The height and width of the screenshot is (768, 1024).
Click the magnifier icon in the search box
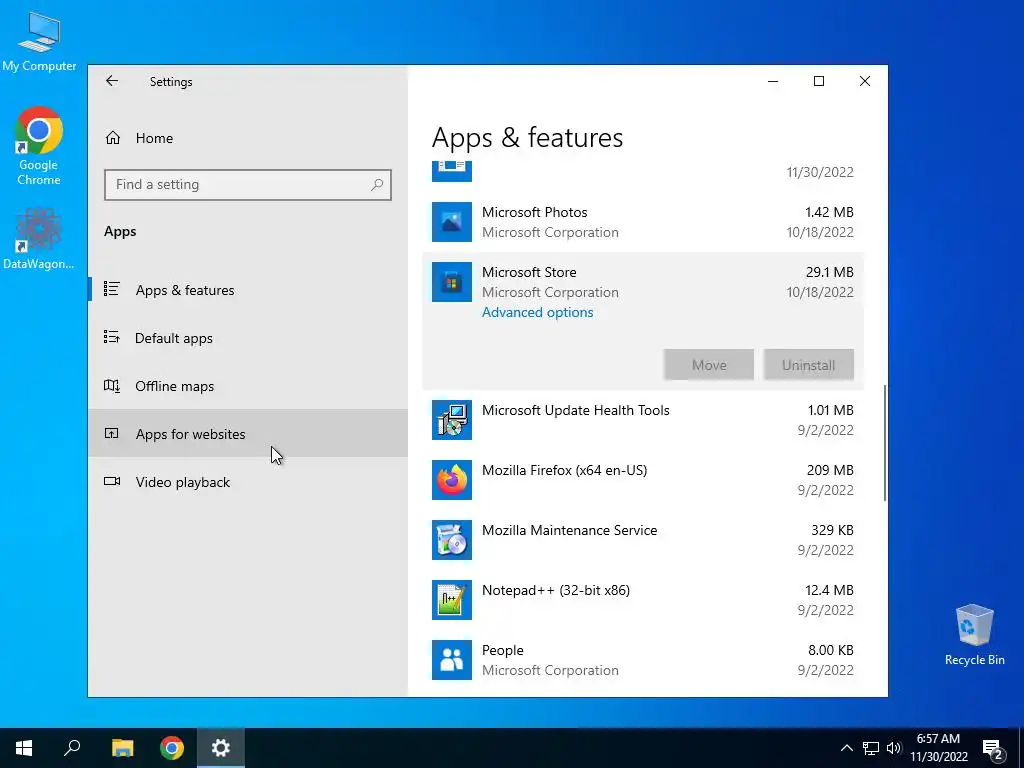tap(377, 185)
